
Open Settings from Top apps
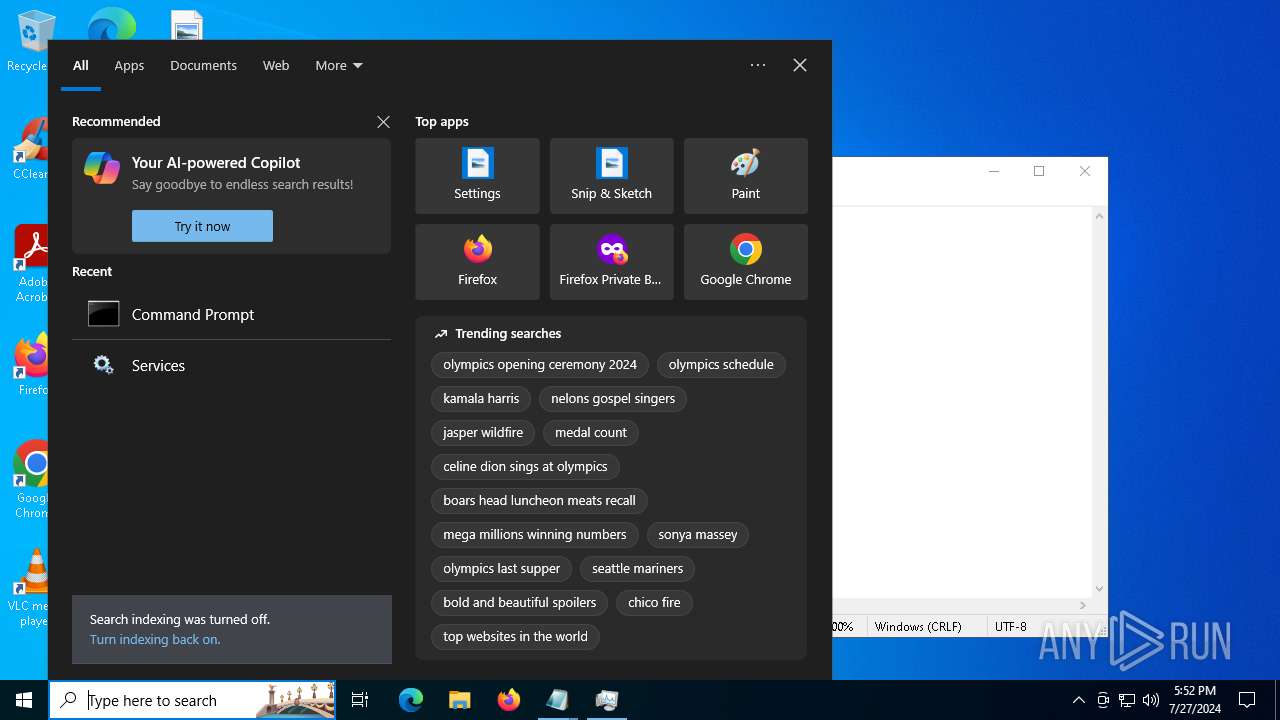(x=477, y=176)
